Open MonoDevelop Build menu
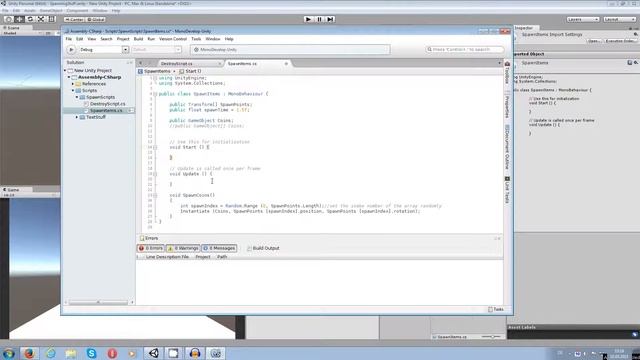 138,39
